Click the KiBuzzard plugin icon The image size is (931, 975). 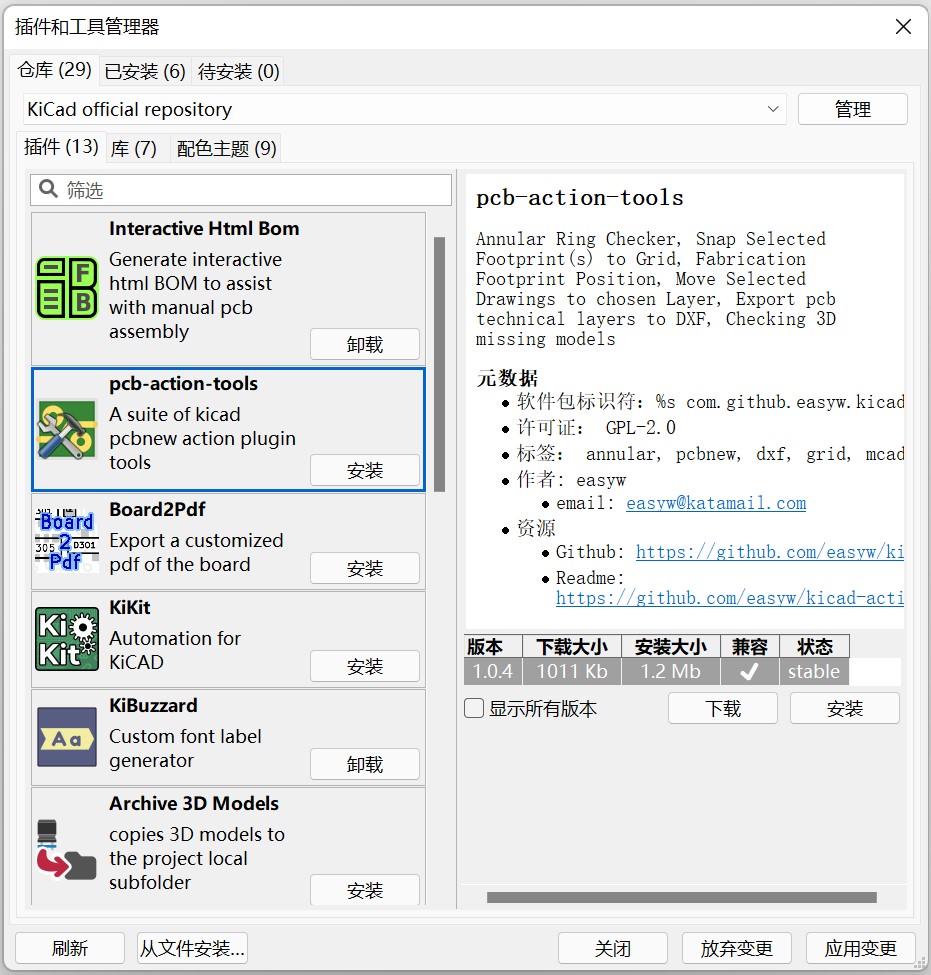pyautogui.click(x=67, y=737)
